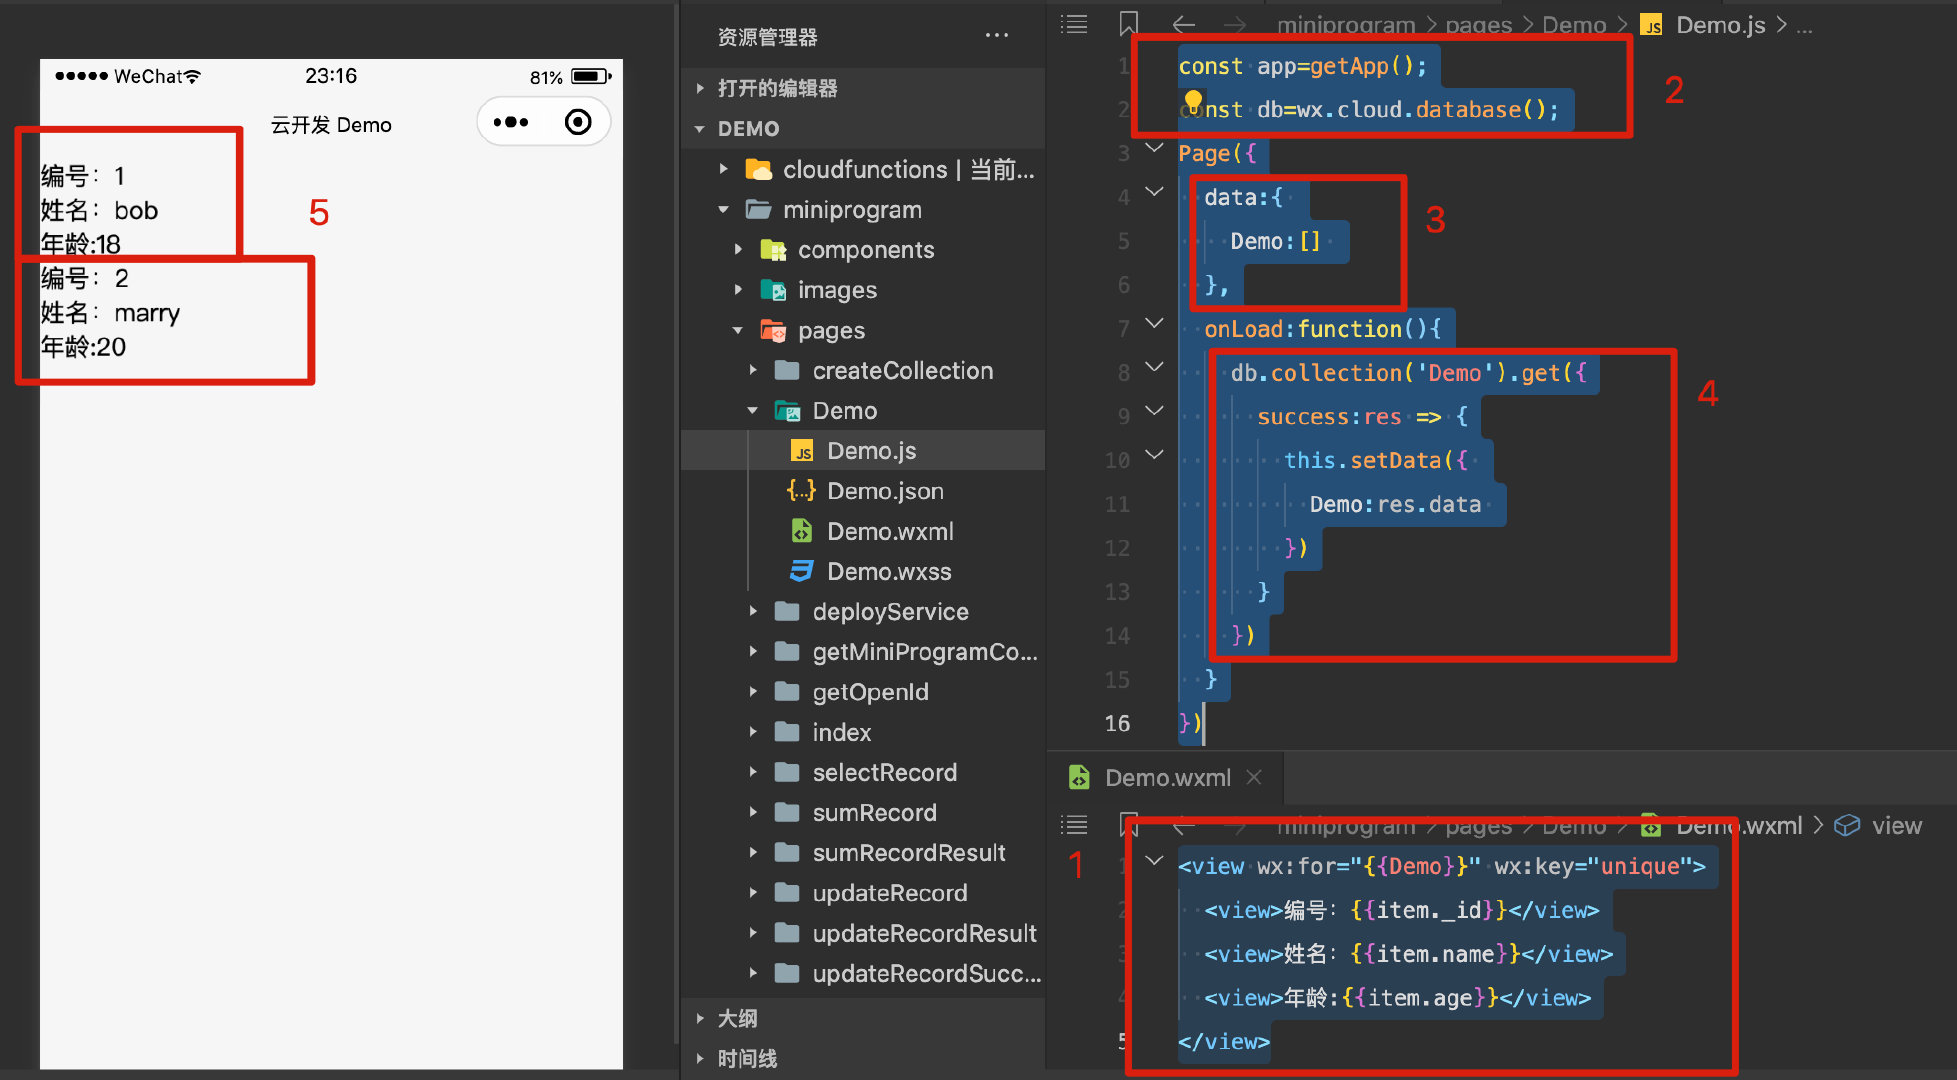Click the cloudfunctions cloud folder icon
The height and width of the screenshot is (1080, 1957).
pyautogui.click(x=759, y=170)
